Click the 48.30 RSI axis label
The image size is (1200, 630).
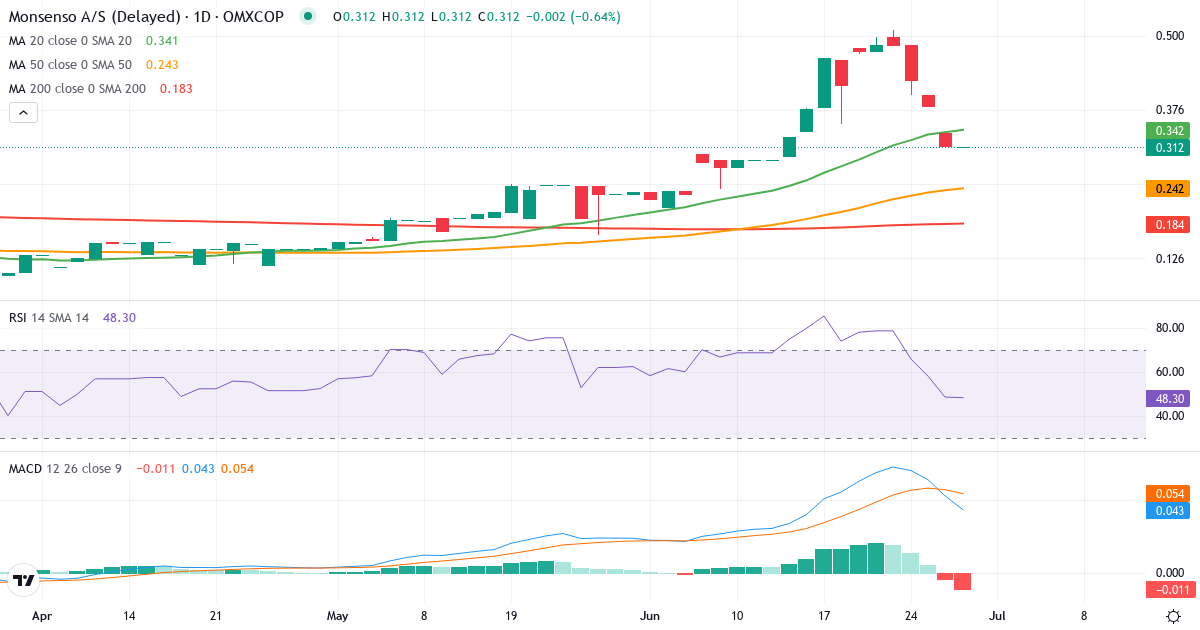tap(1166, 397)
